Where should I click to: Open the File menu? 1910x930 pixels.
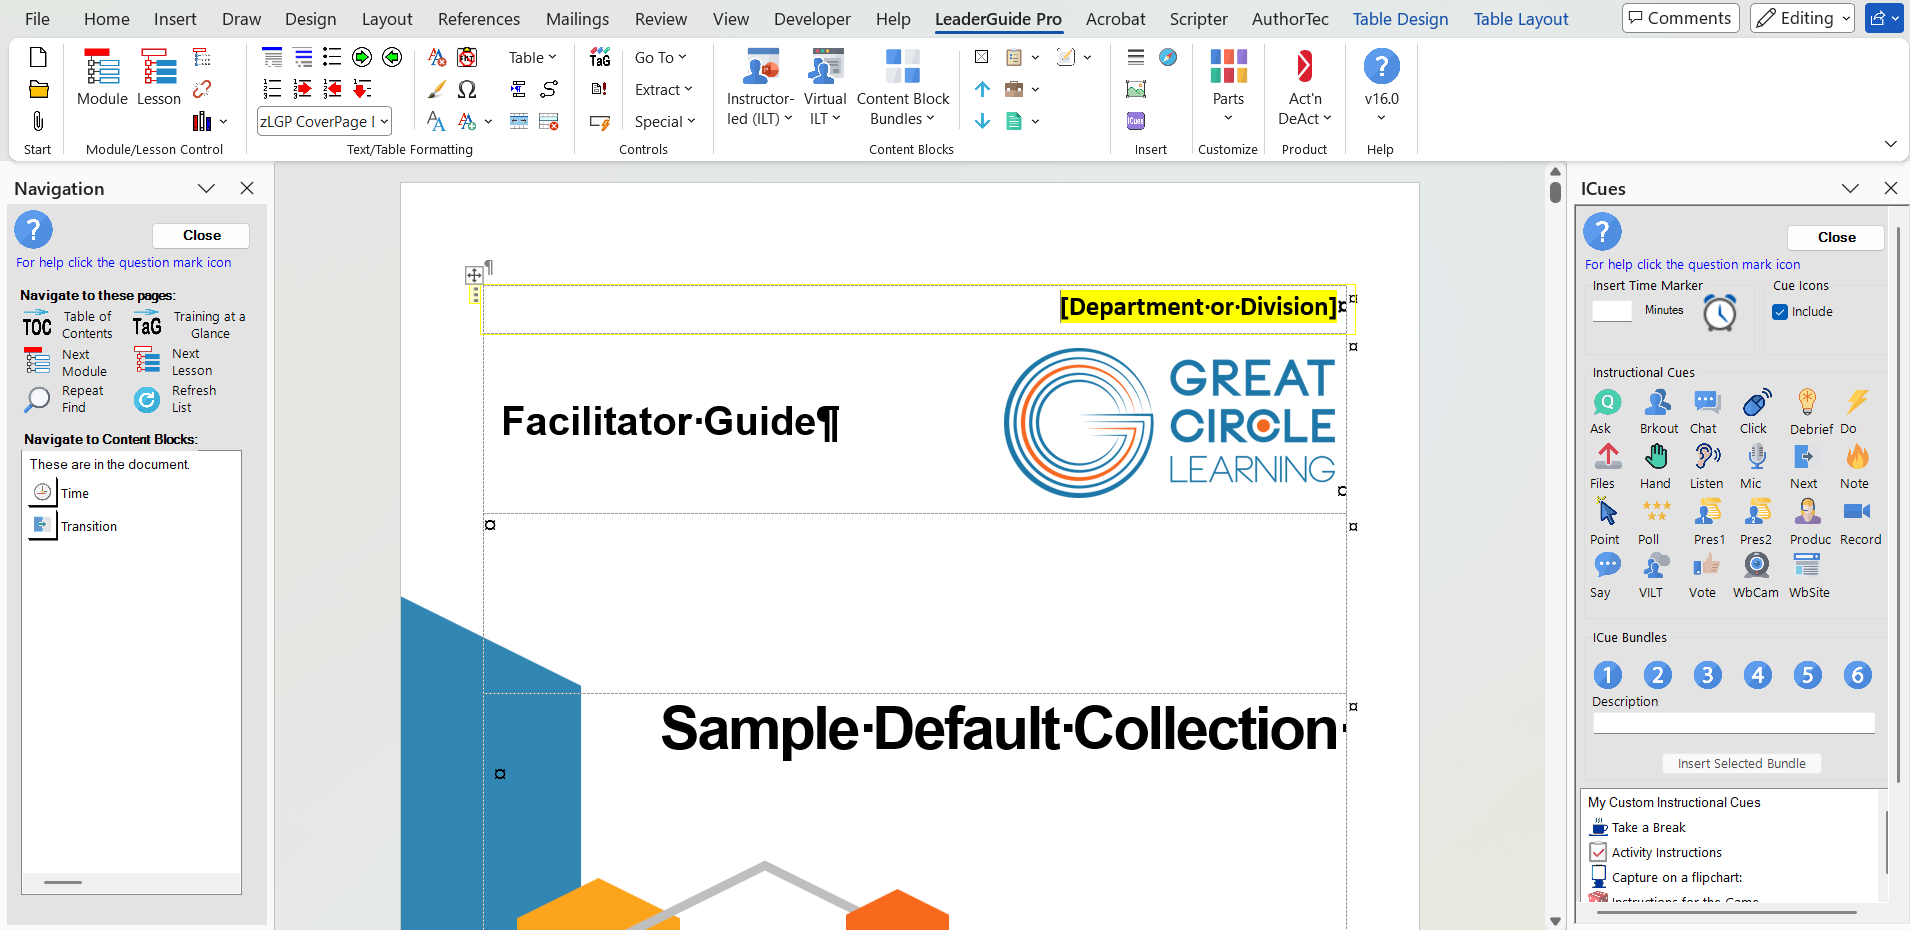click(x=37, y=19)
